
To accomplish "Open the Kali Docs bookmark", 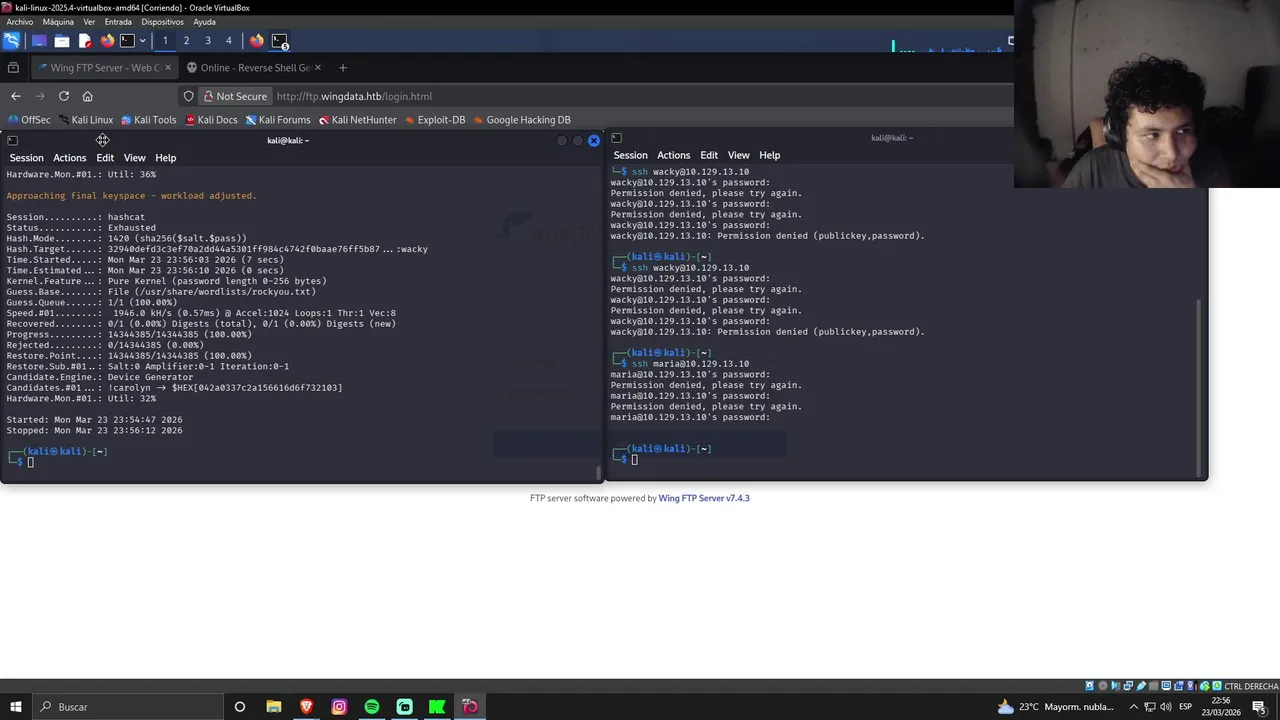I will point(211,120).
